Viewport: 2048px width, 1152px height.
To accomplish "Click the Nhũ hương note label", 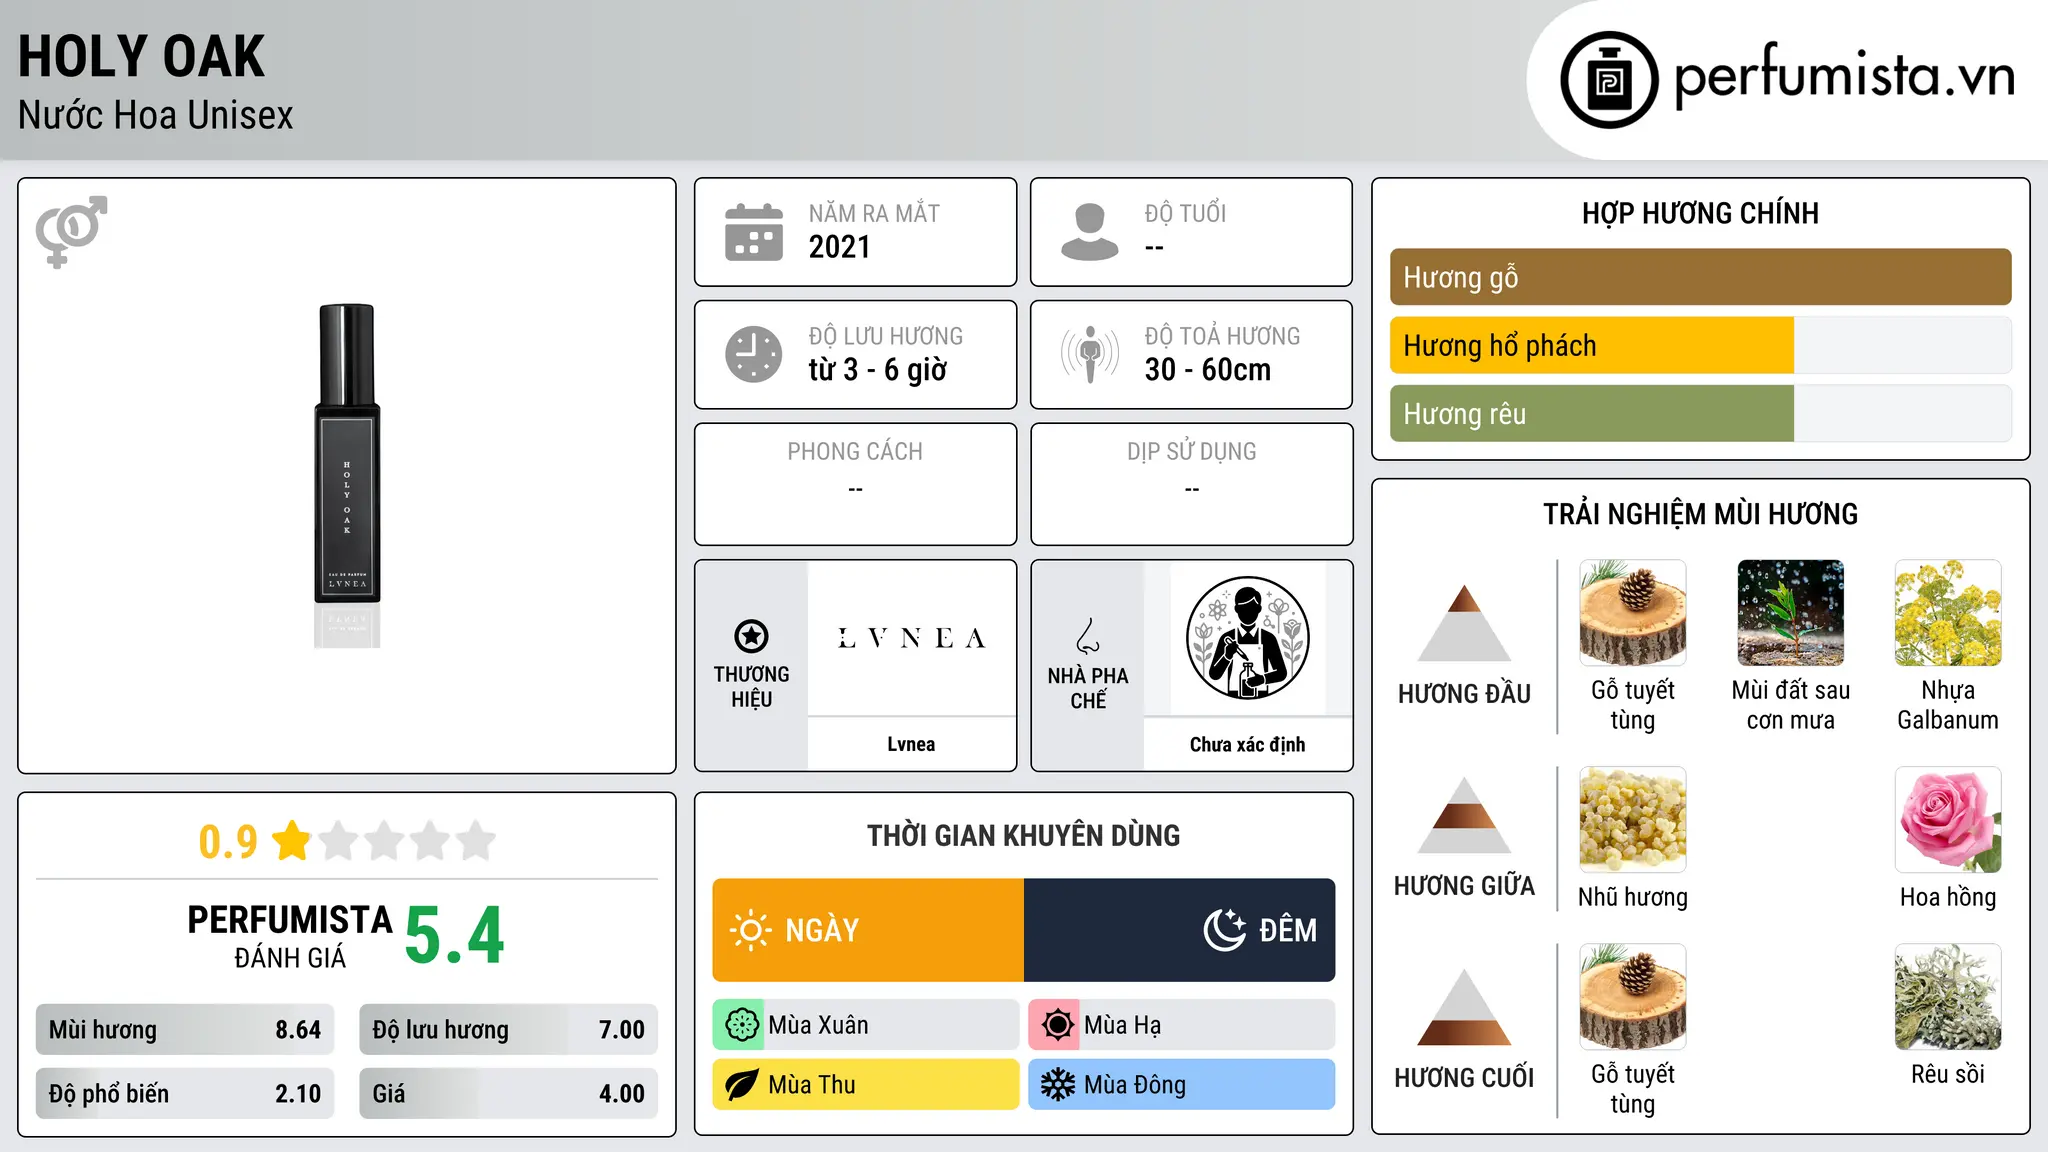I will click(1633, 897).
